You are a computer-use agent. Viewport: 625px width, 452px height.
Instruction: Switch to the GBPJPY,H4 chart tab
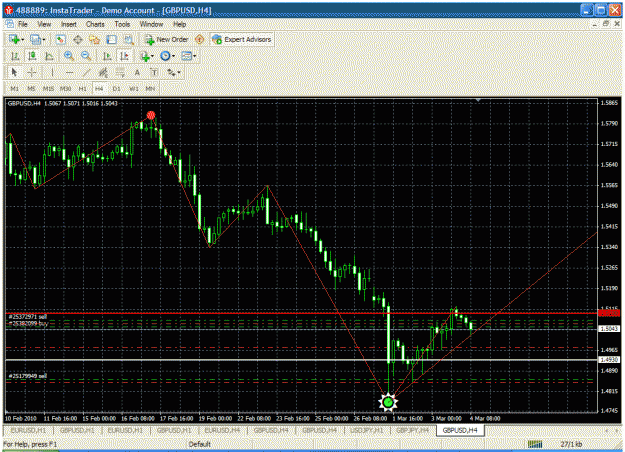[413, 430]
